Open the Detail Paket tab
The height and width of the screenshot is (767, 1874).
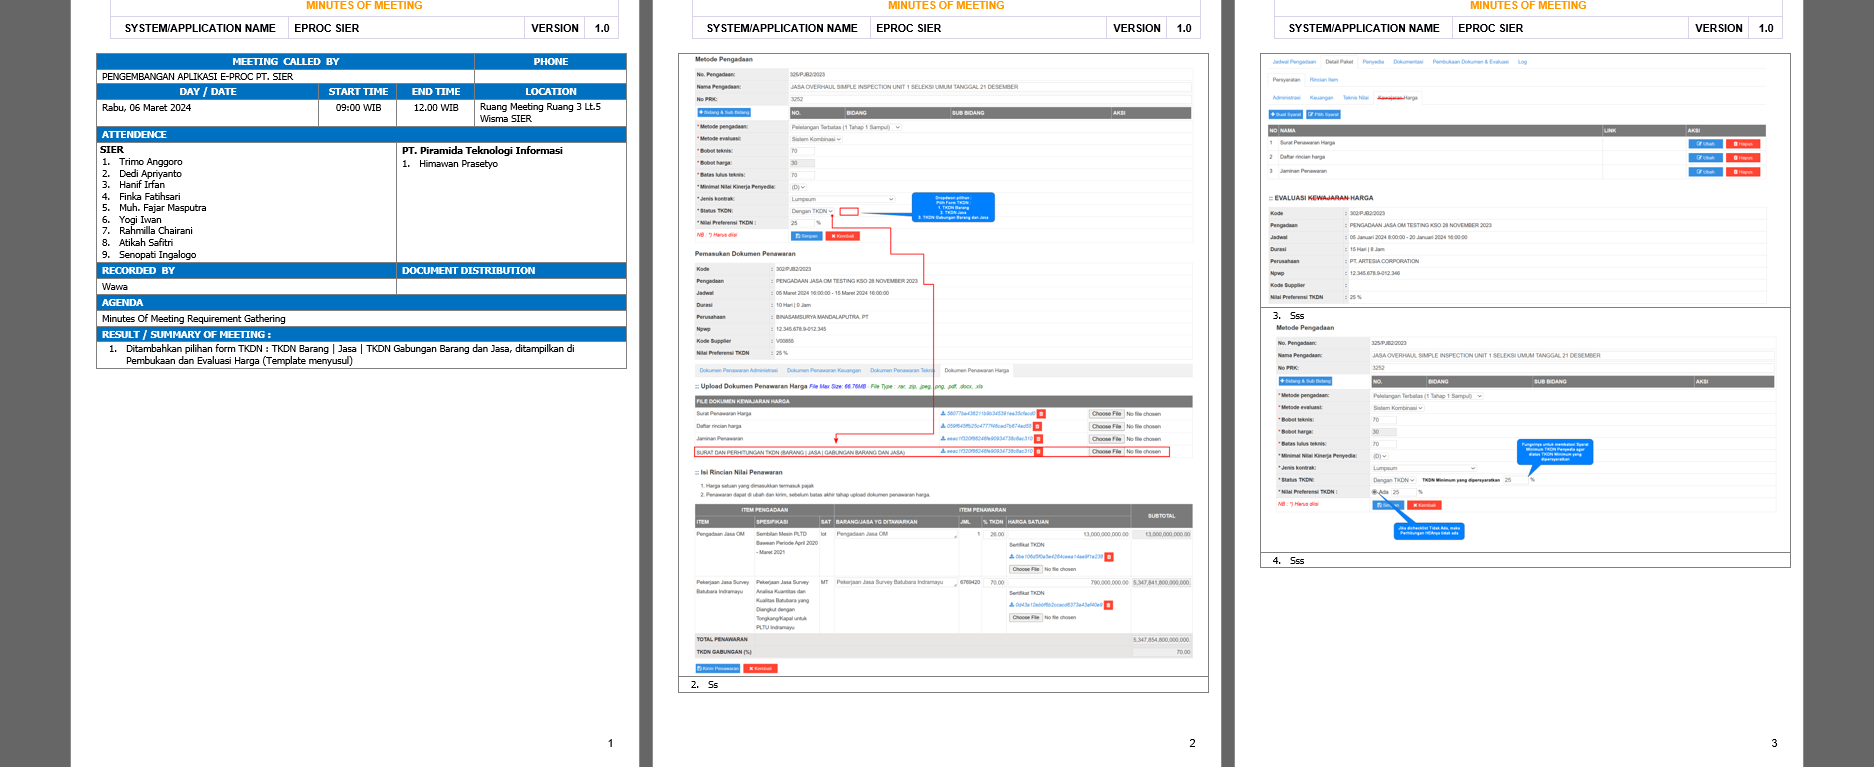pyautogui.click(x=1339, y=62)
